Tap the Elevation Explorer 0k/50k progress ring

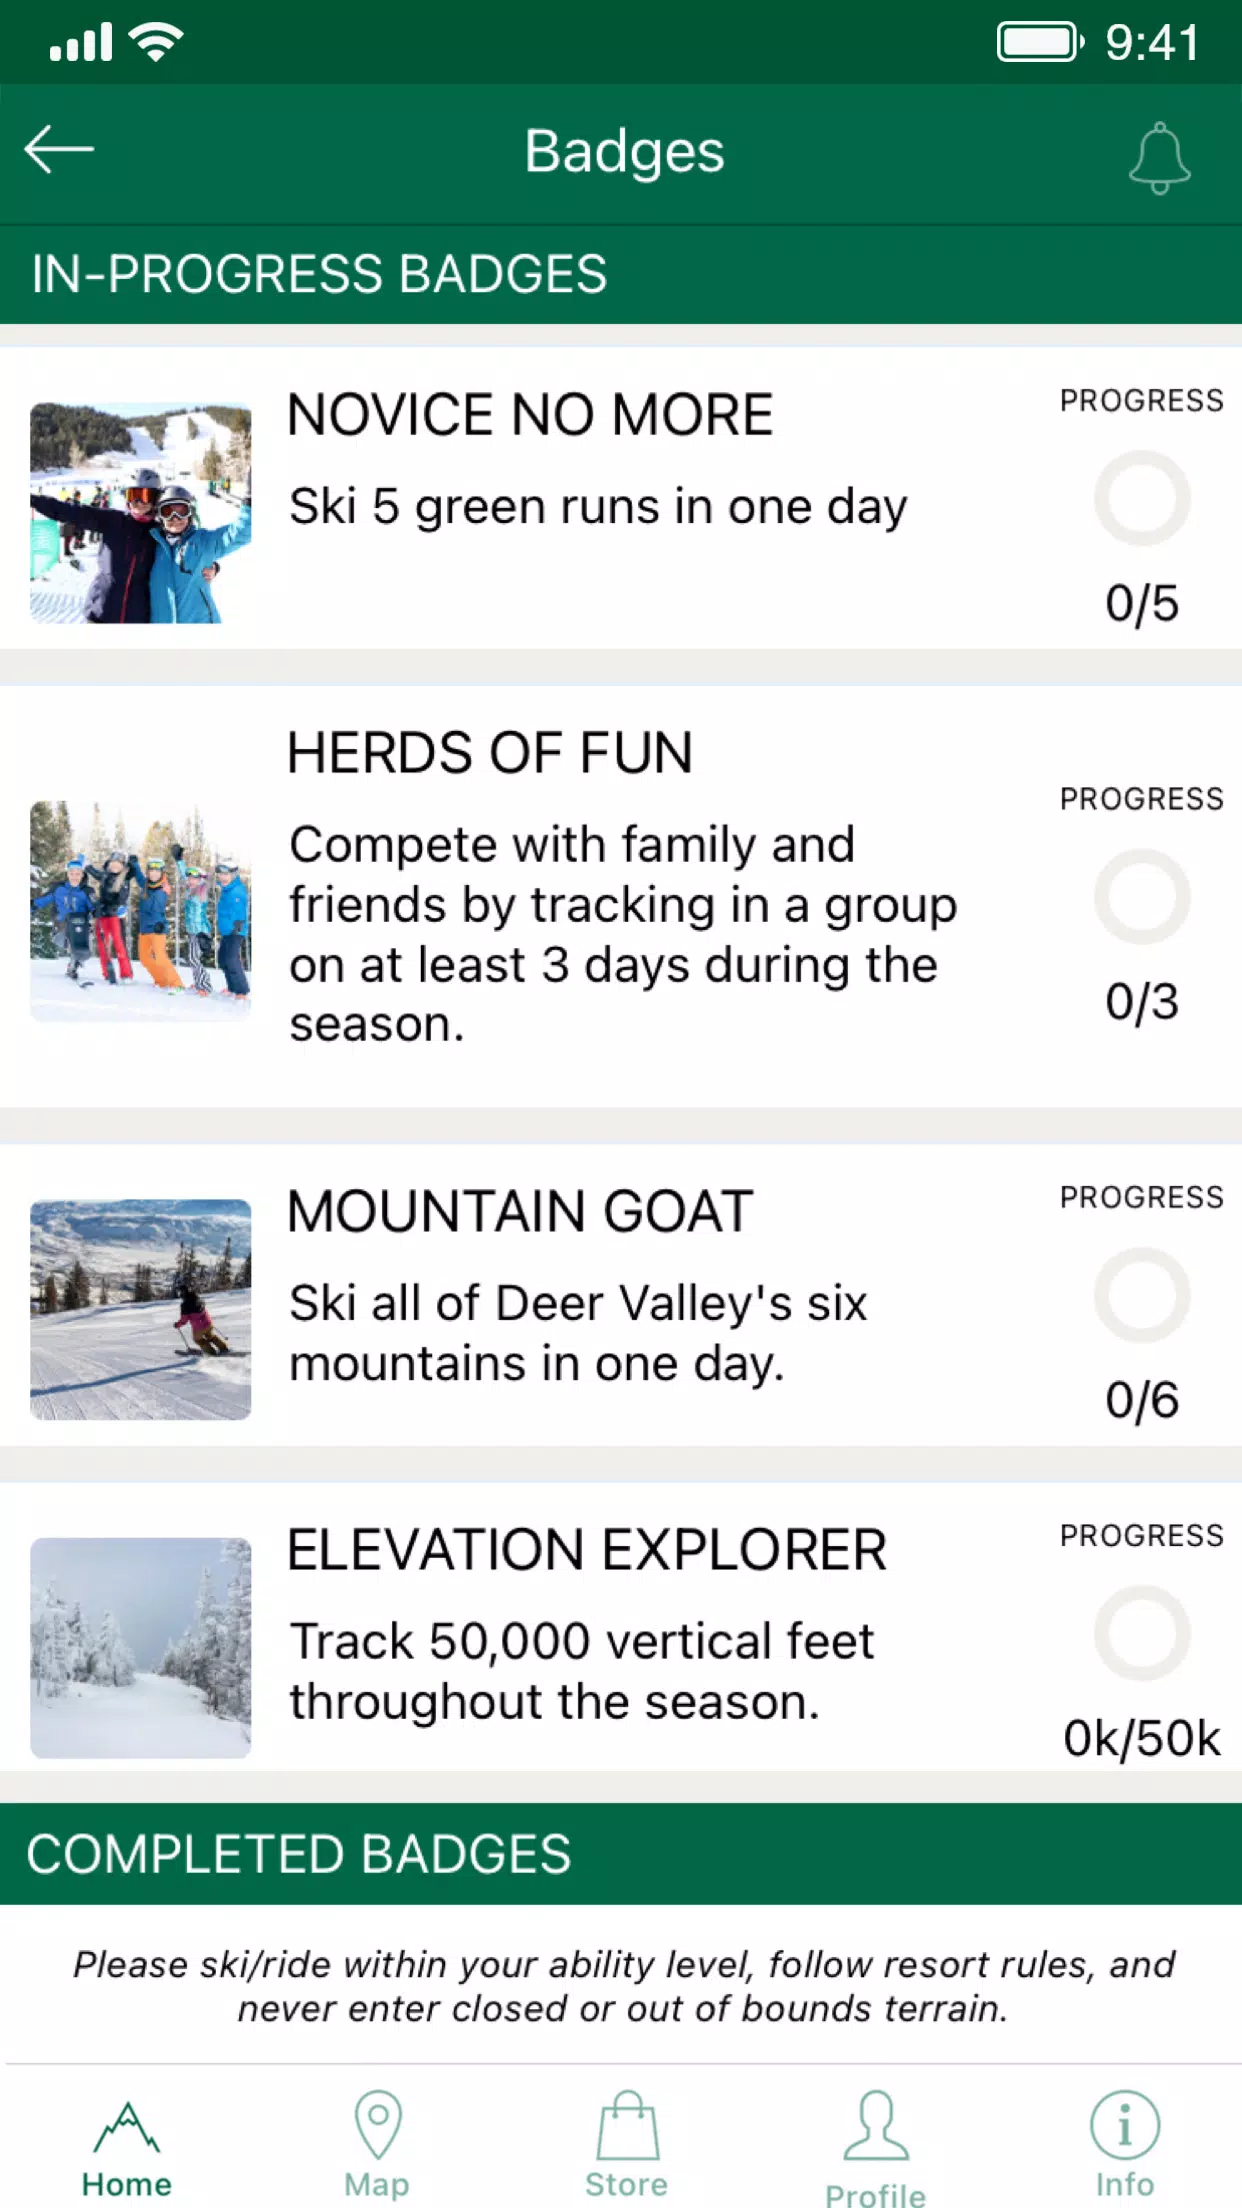pyautogui.click(x=1141, y=1634)
